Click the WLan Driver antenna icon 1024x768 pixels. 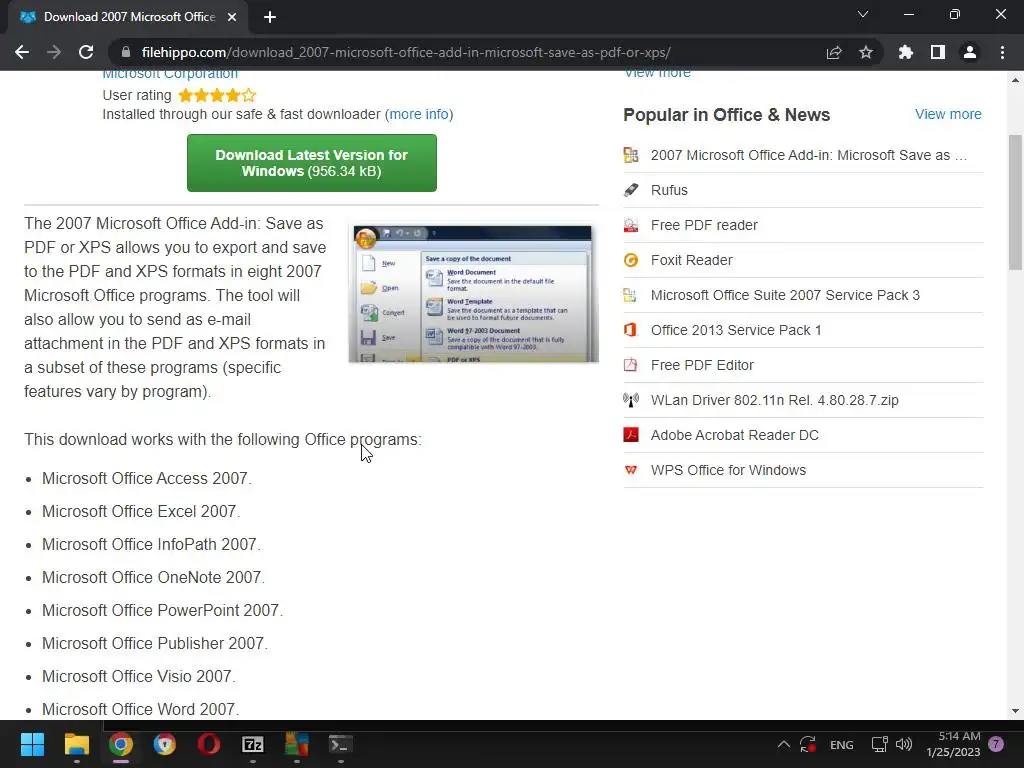[x=631, y=400]
